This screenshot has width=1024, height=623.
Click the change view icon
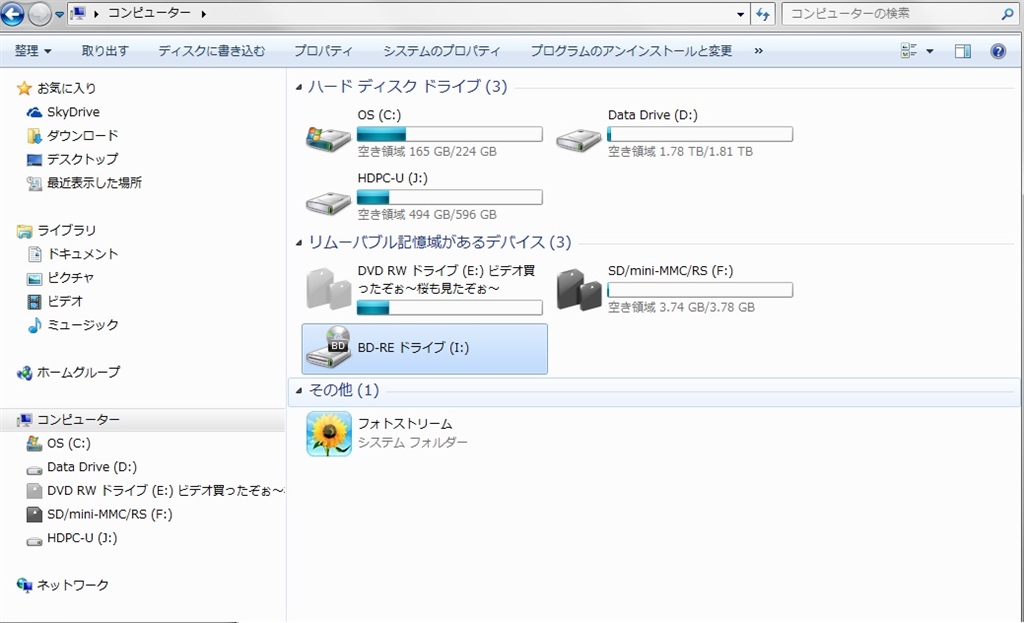coord(908,51)
